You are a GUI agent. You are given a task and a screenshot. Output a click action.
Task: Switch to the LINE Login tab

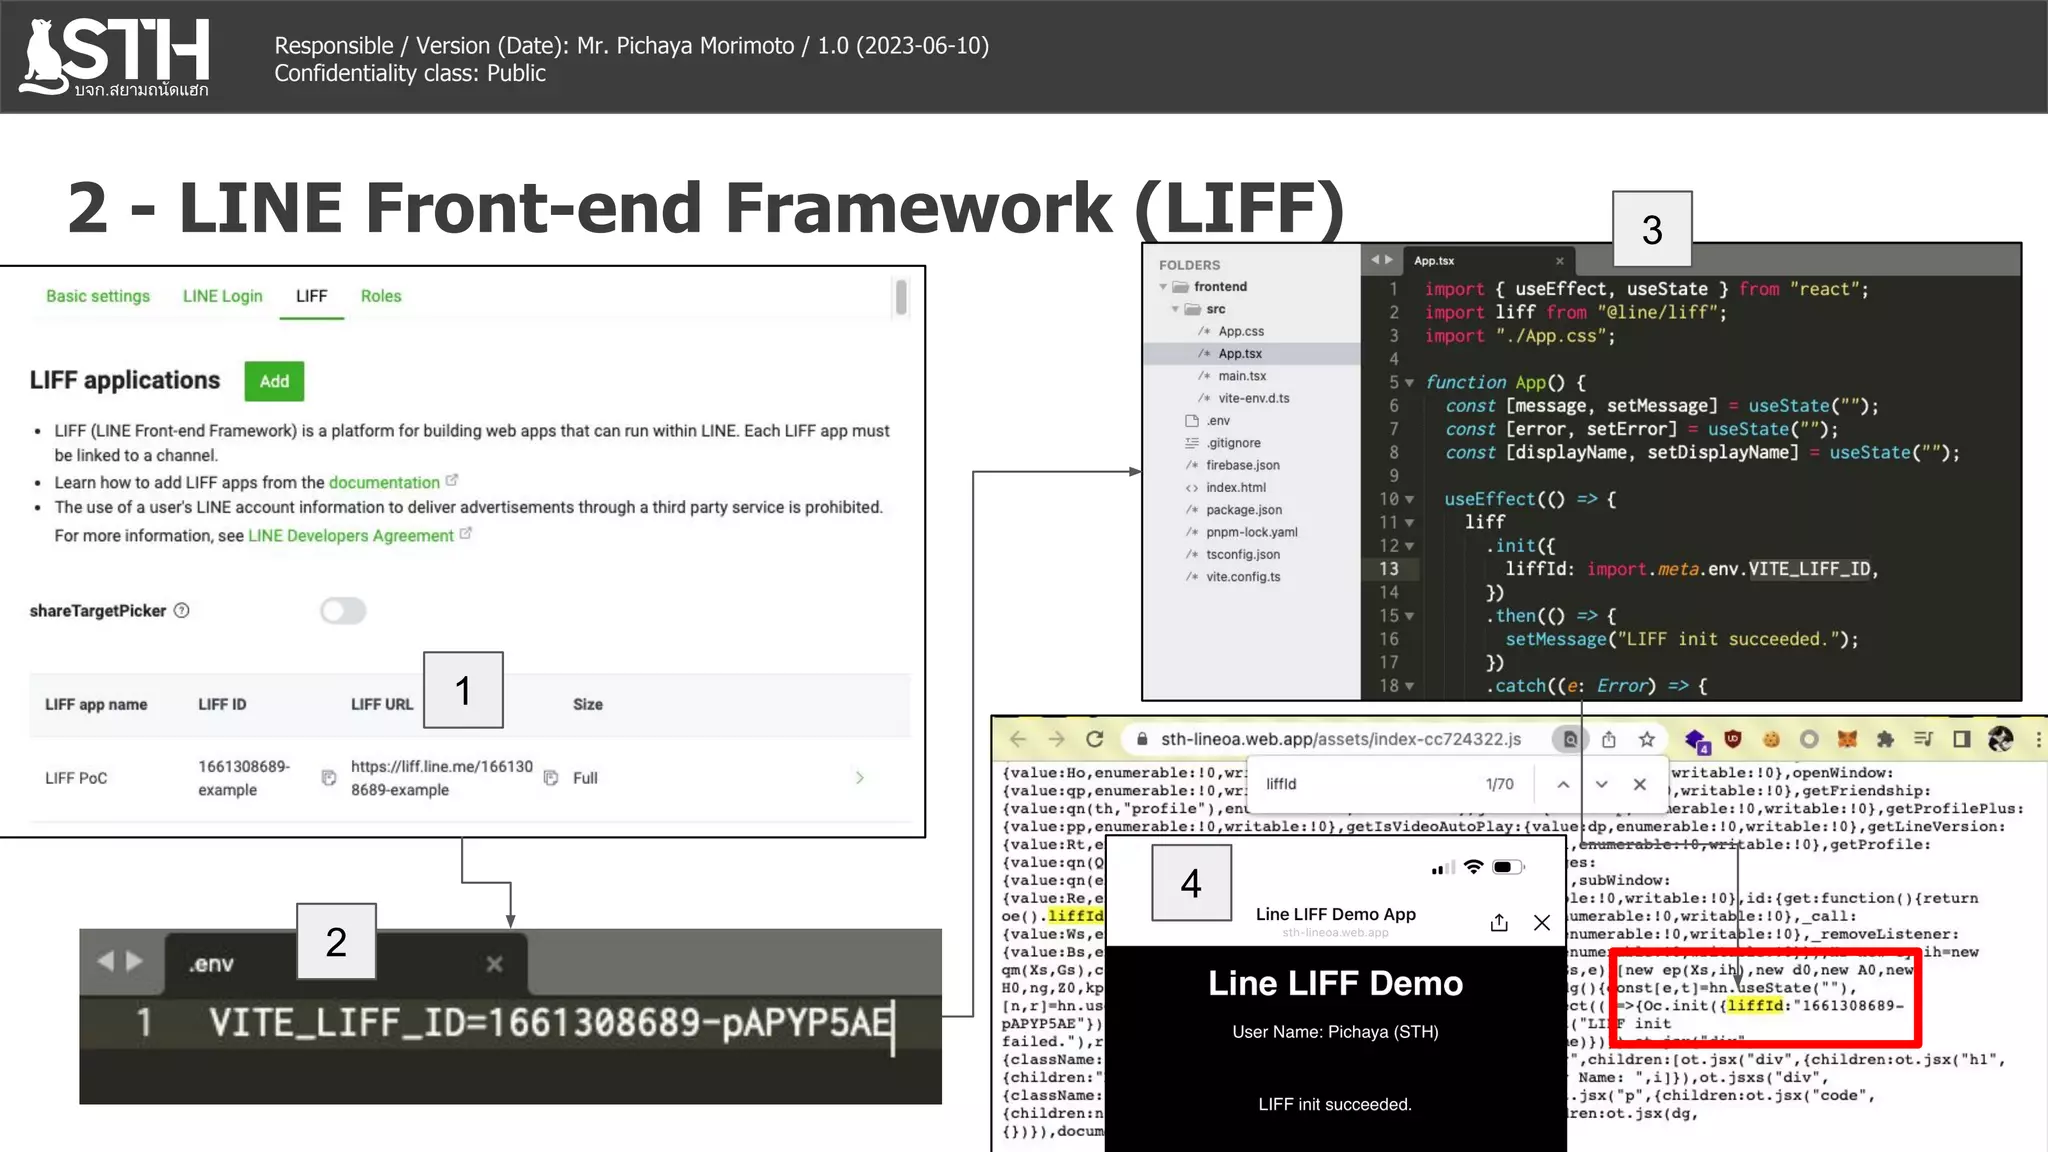point(222,296)
